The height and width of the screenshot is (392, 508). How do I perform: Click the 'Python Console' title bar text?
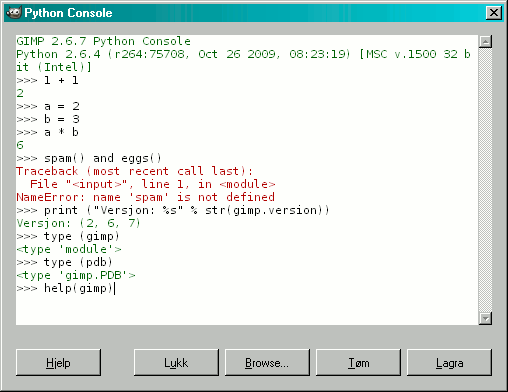coord(68,13)
